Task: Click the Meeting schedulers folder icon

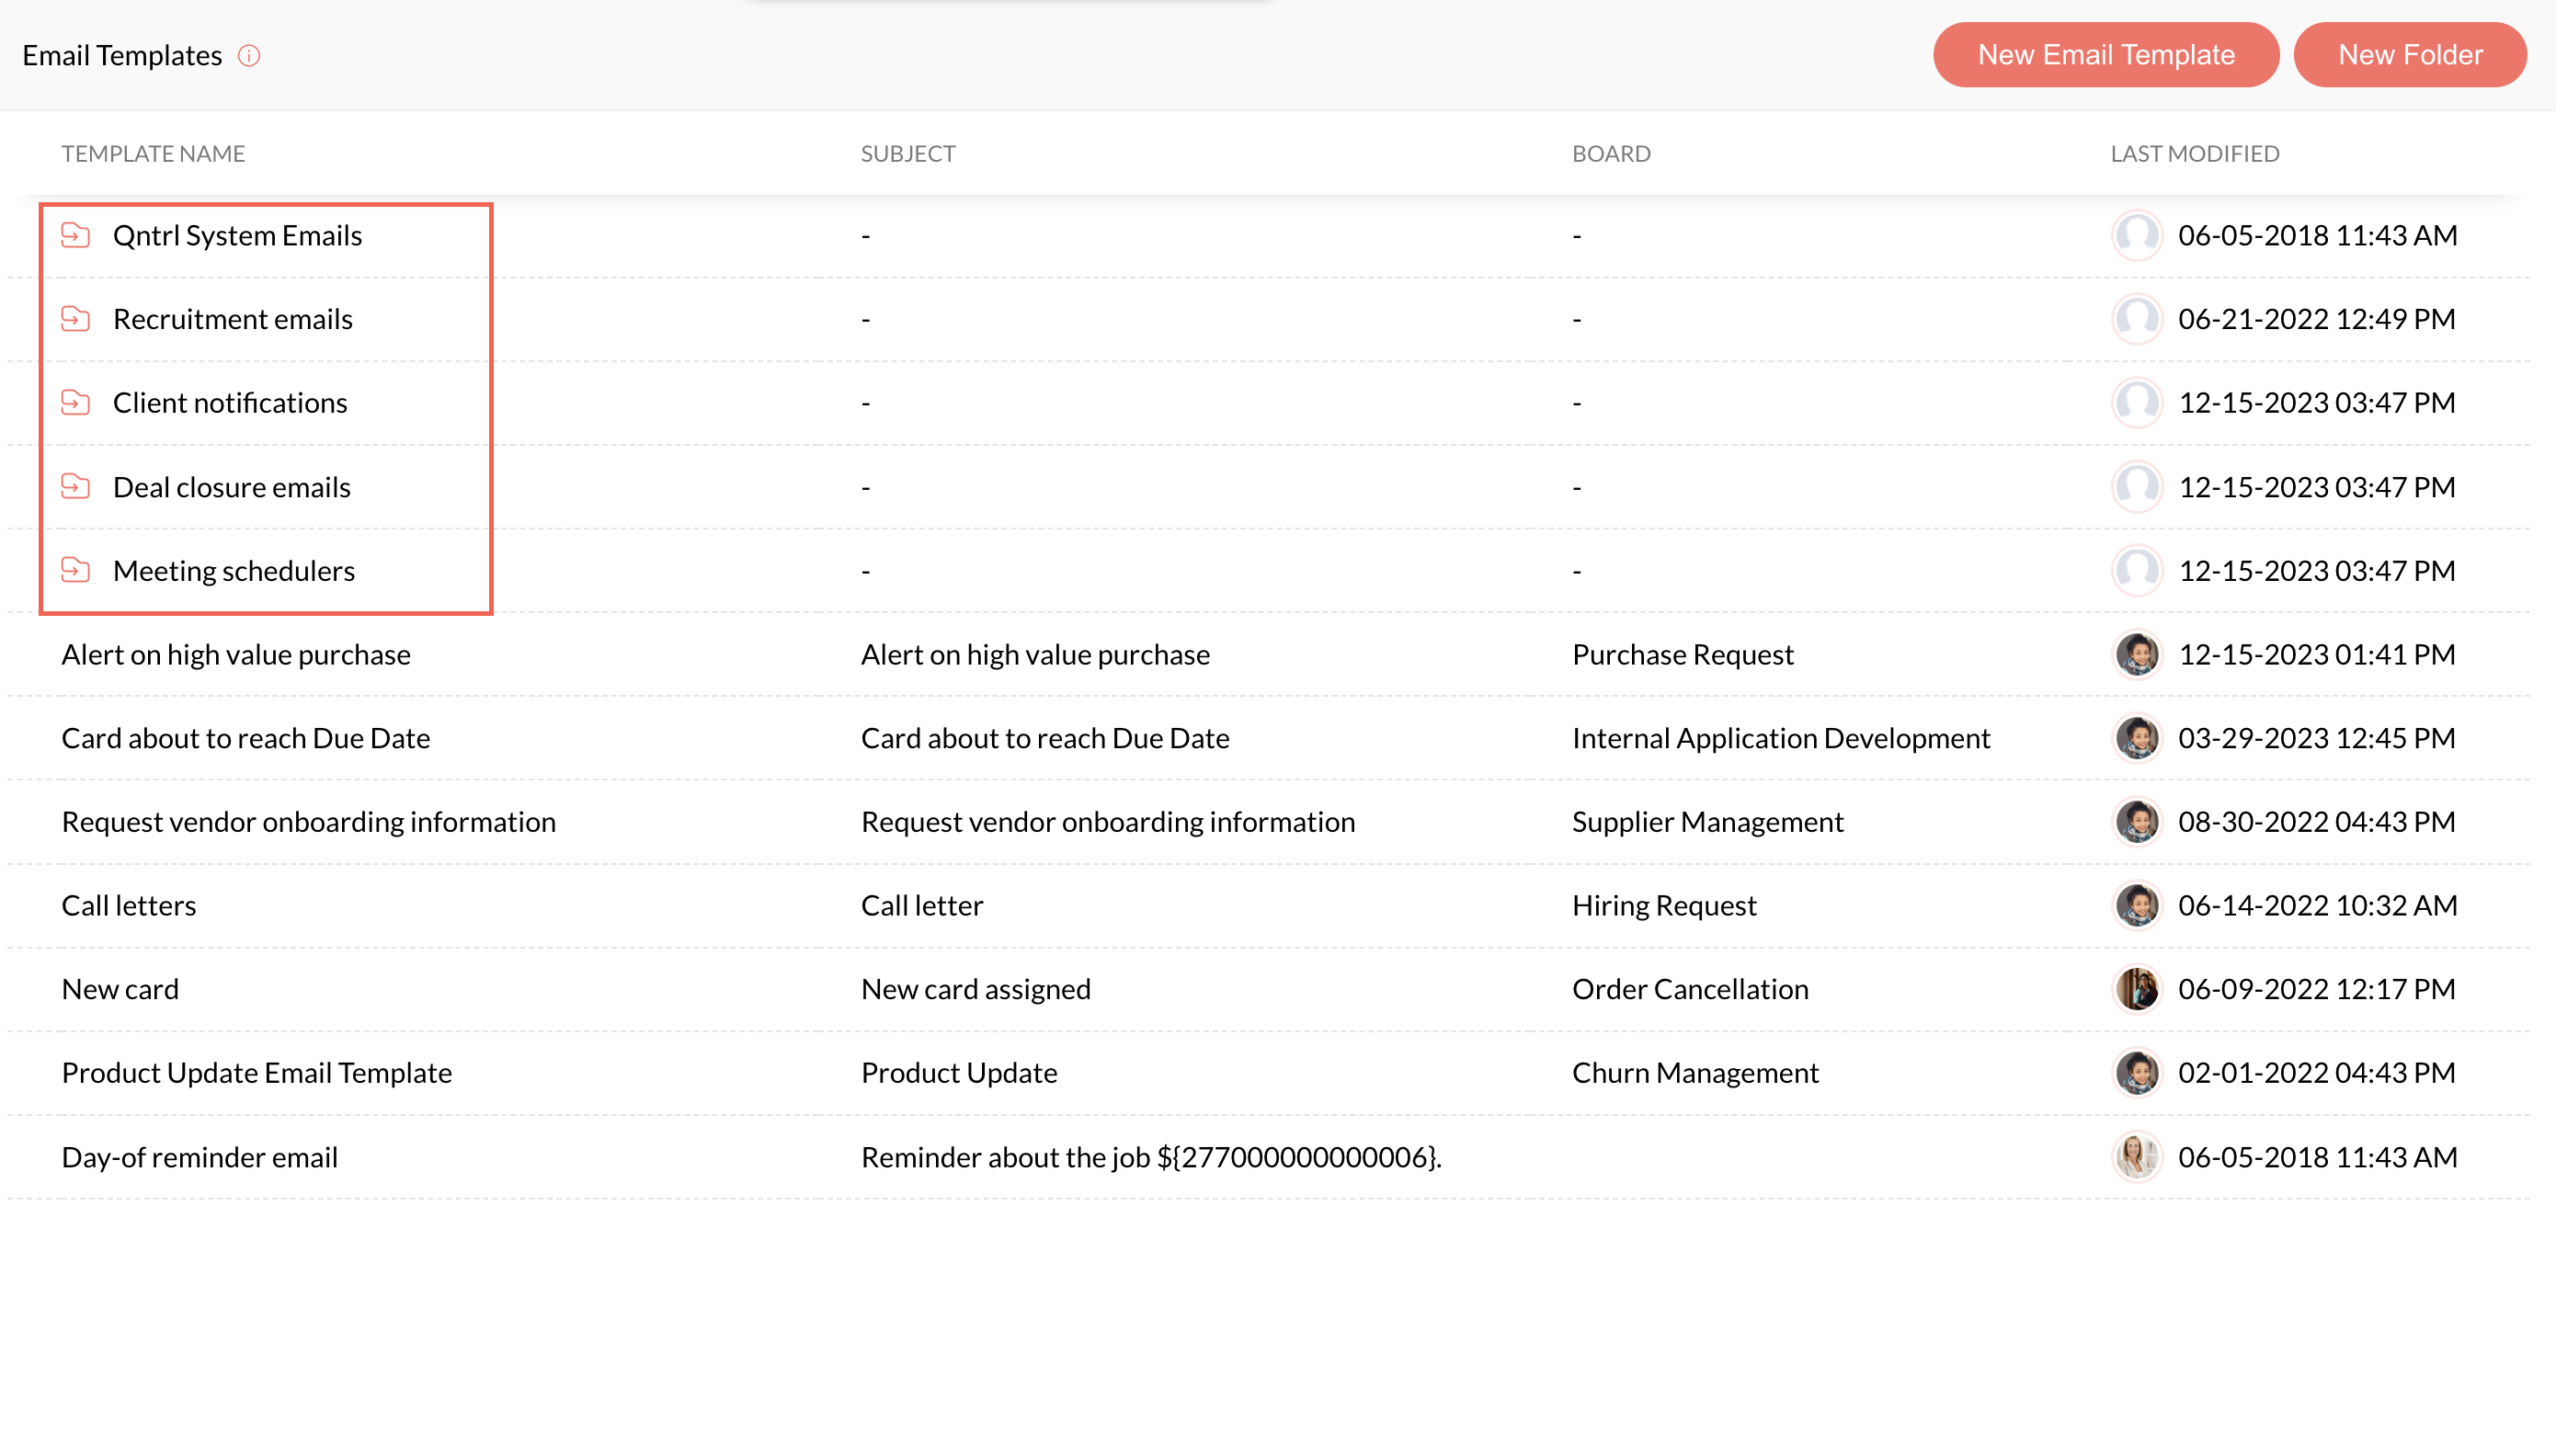Action: [76, 570]
